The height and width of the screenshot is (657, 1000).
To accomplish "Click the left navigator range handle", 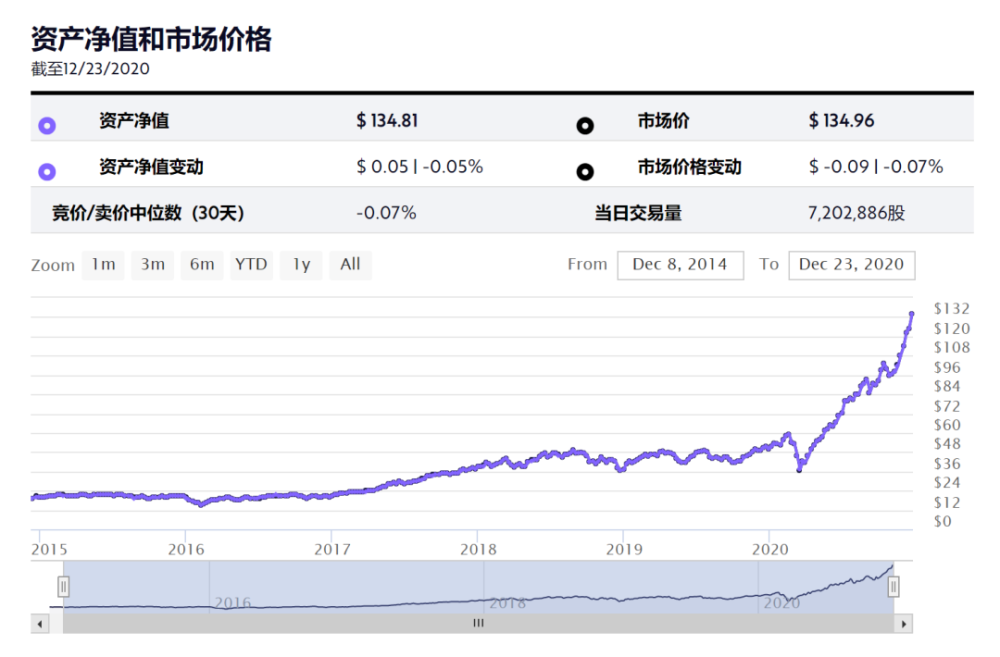I will (63, 586).
